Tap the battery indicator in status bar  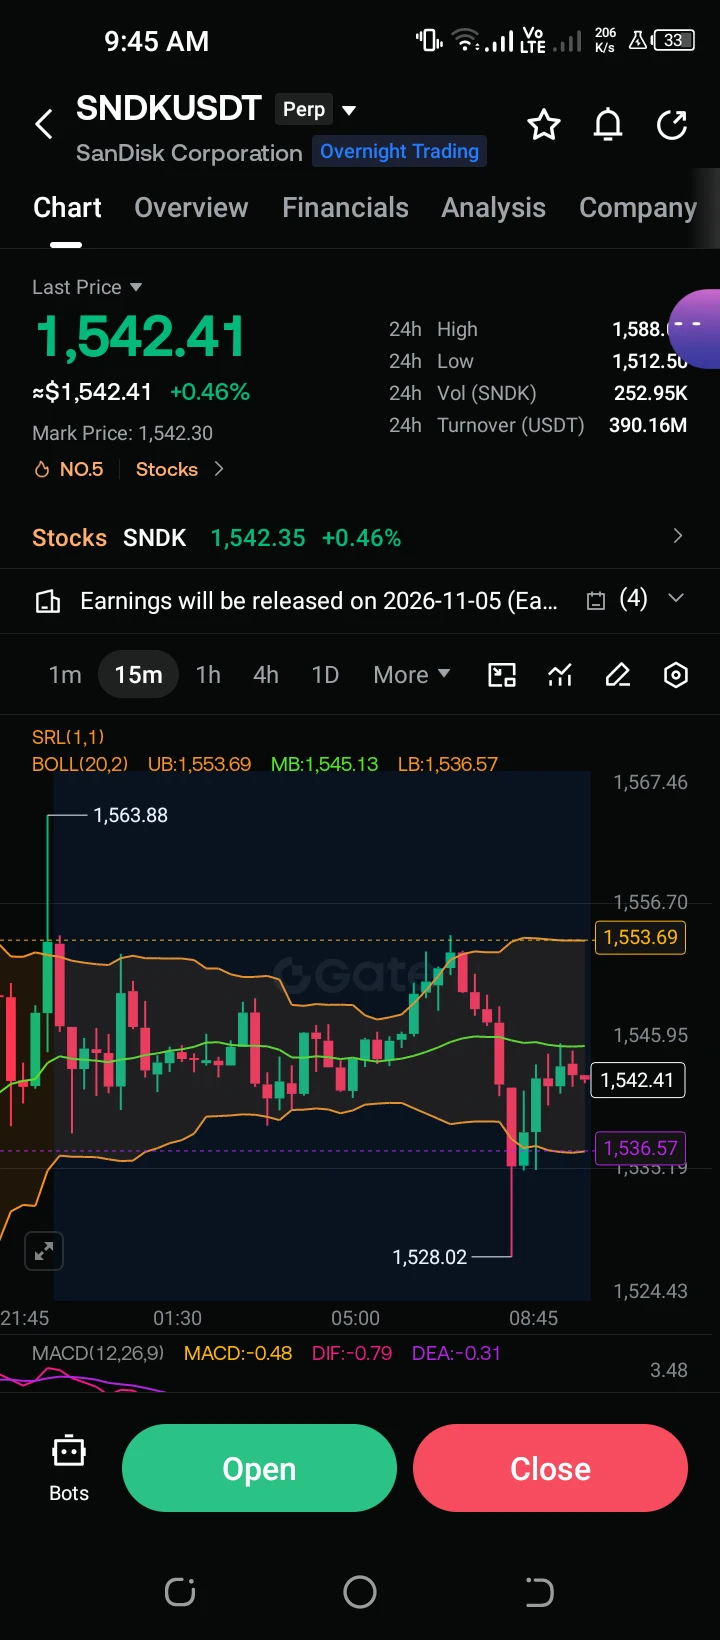click(x=673, y=41)
